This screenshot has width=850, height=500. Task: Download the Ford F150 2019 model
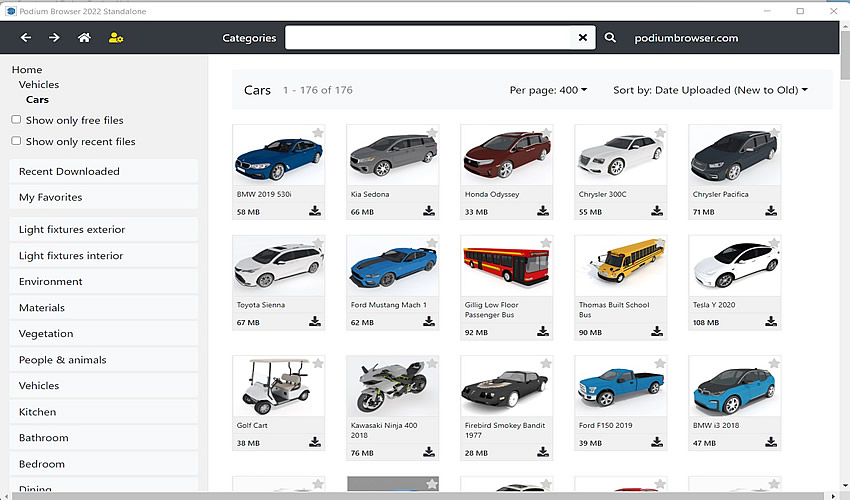pos(657,441)
